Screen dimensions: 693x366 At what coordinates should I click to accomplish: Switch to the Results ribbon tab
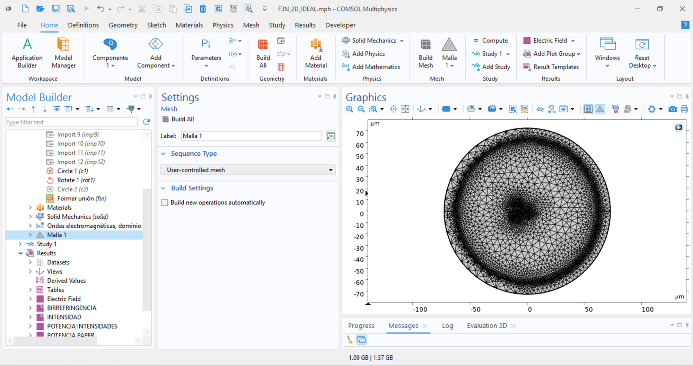click(x=305, y=25)
